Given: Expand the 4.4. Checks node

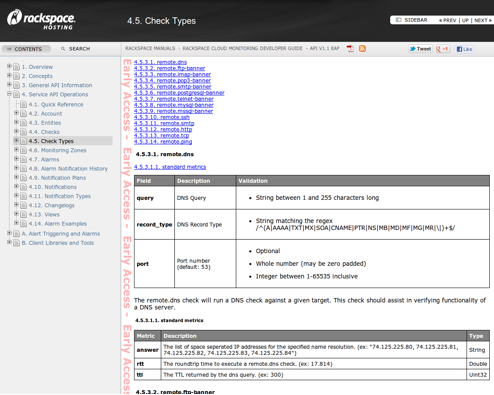Looking at the screenshot, I should 16,131.
